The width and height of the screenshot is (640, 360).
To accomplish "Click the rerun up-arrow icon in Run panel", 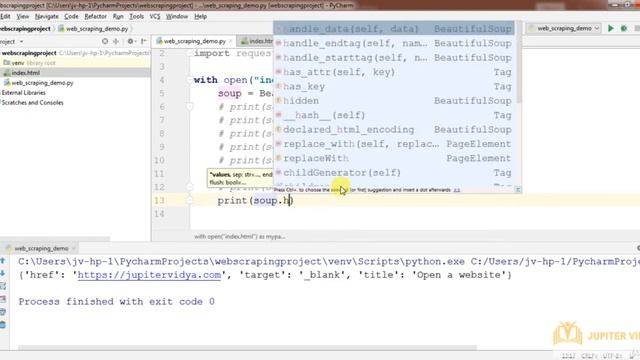I will pos(3,260).
